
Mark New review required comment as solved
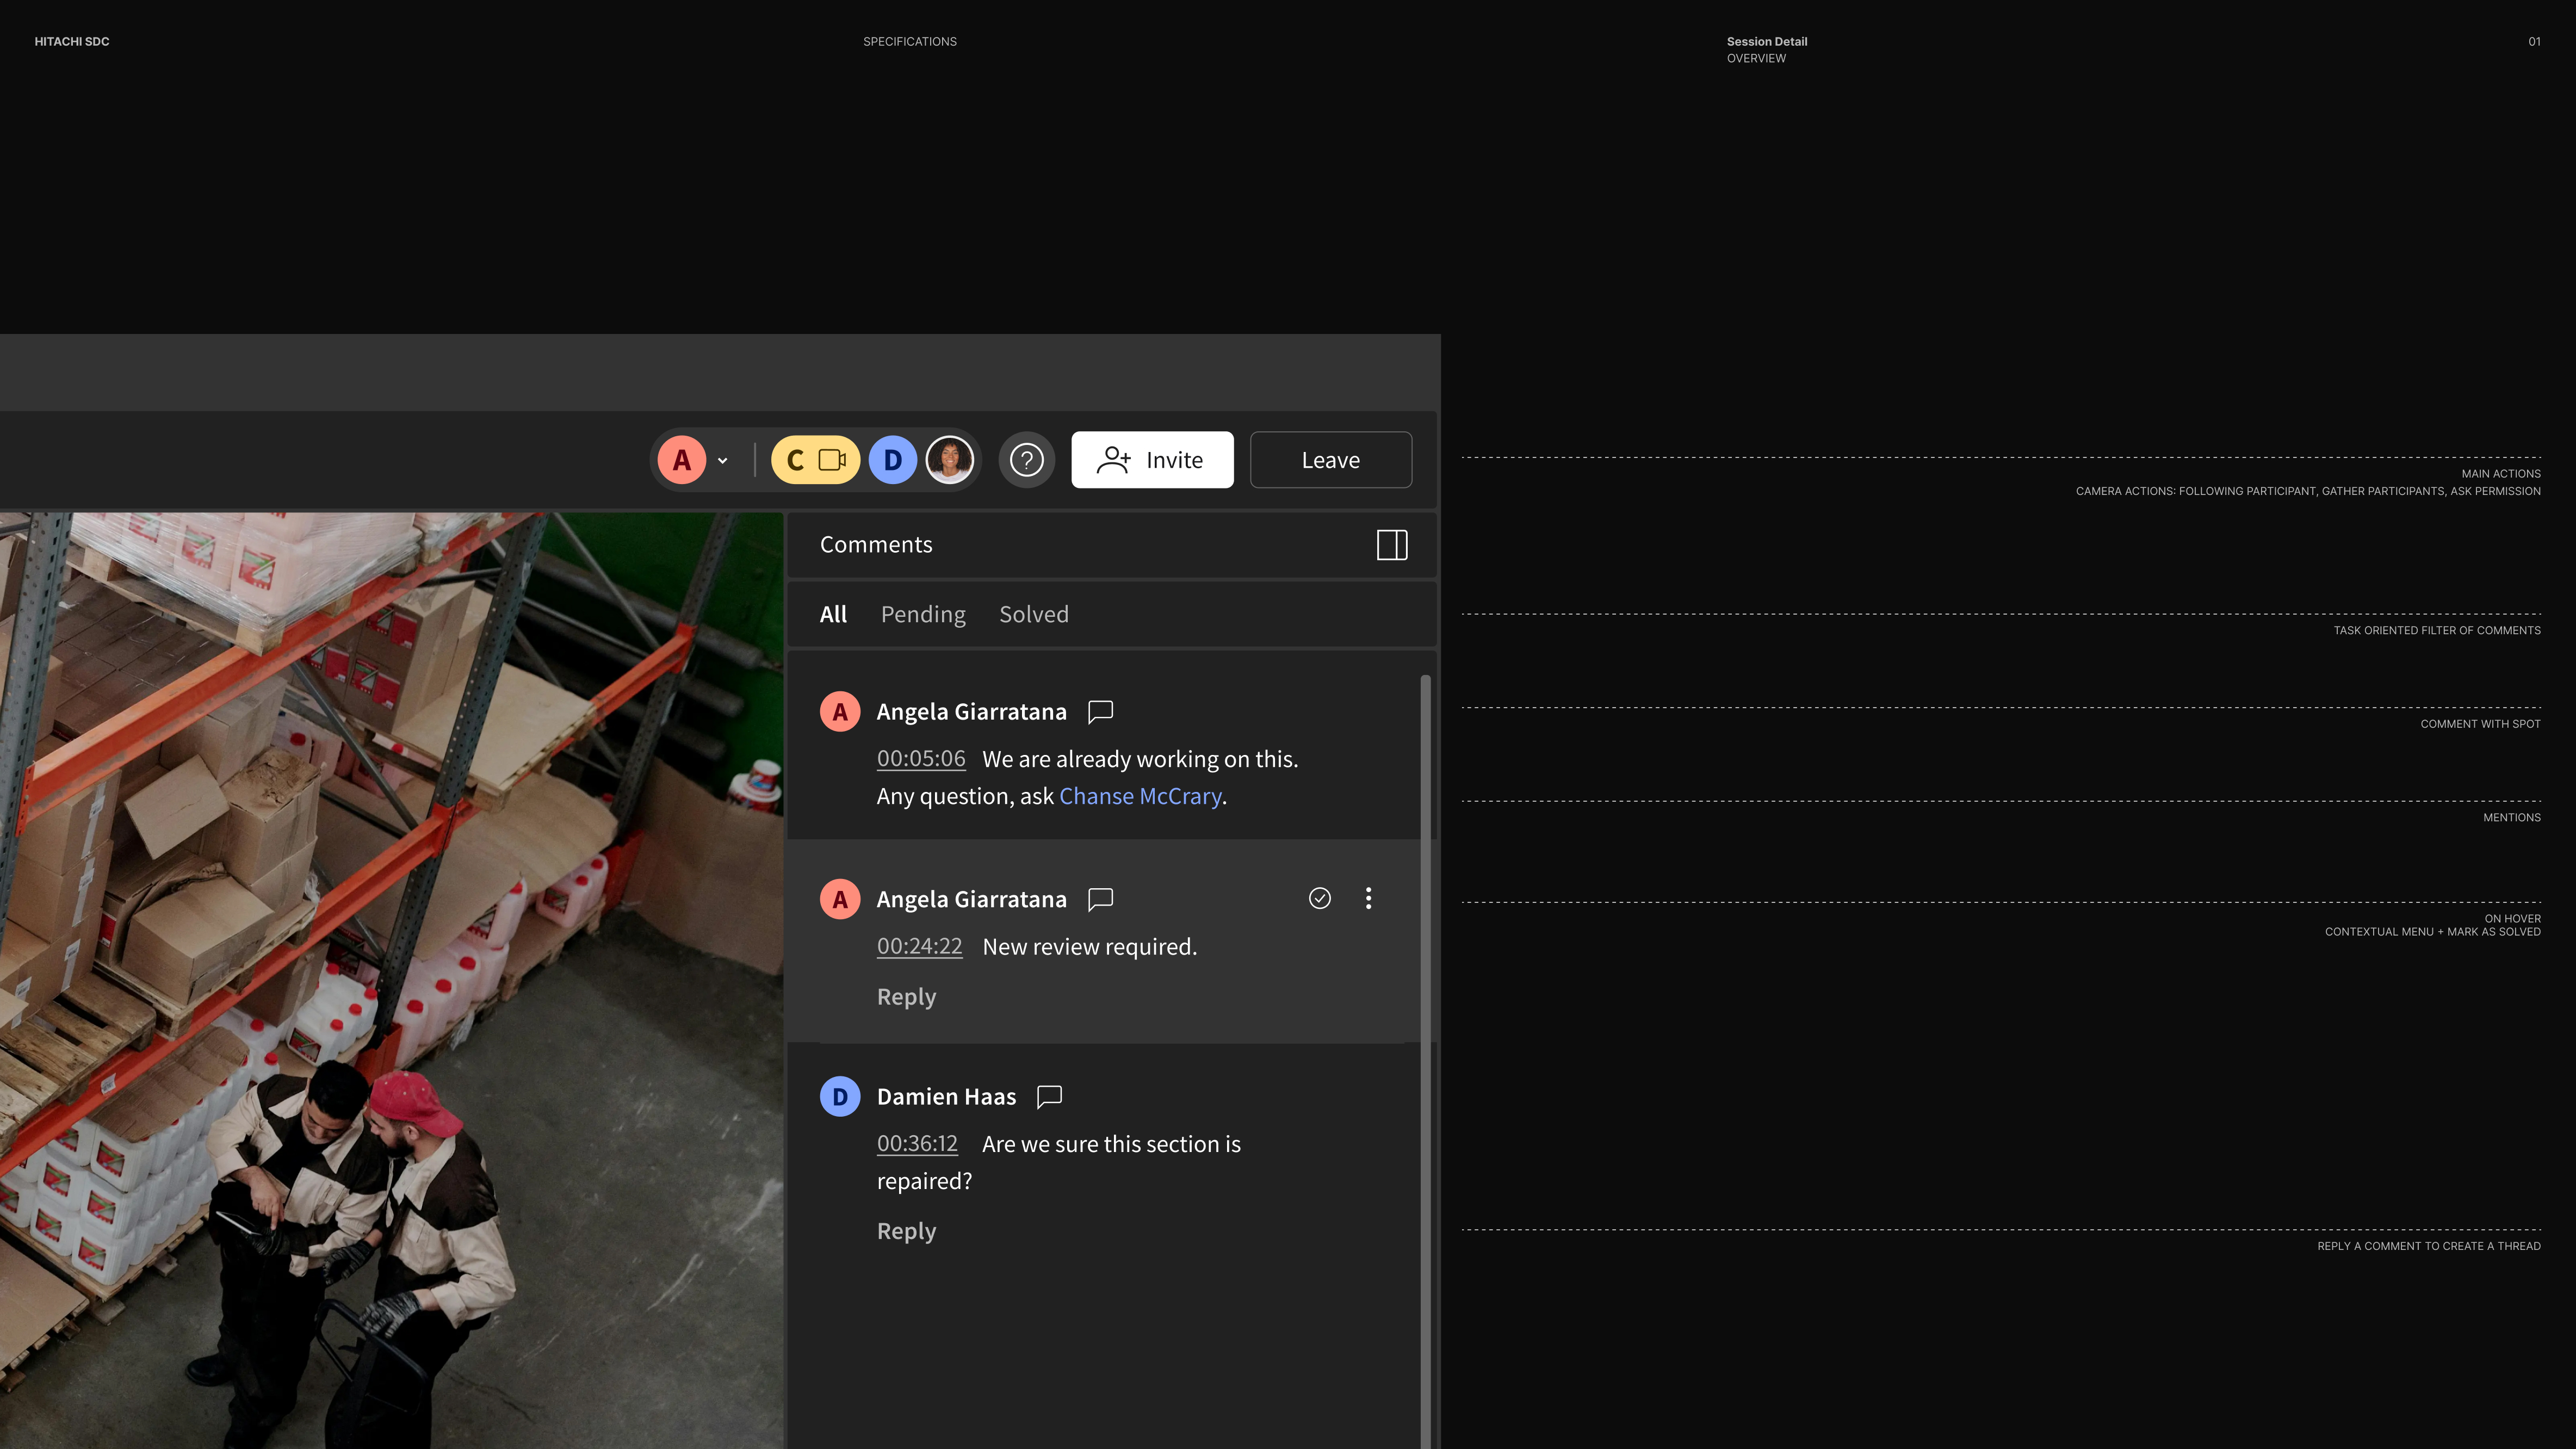coord(1319,898)
